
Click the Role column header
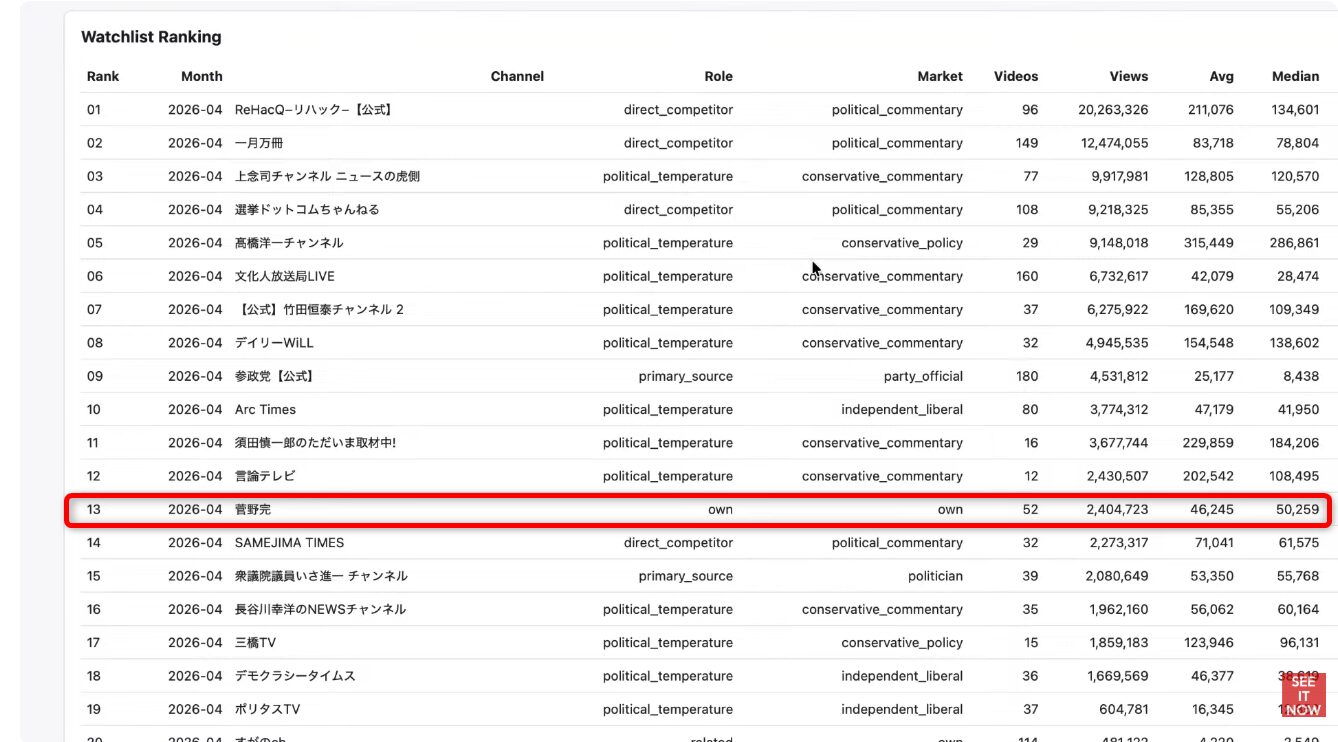tap(718, 76)
